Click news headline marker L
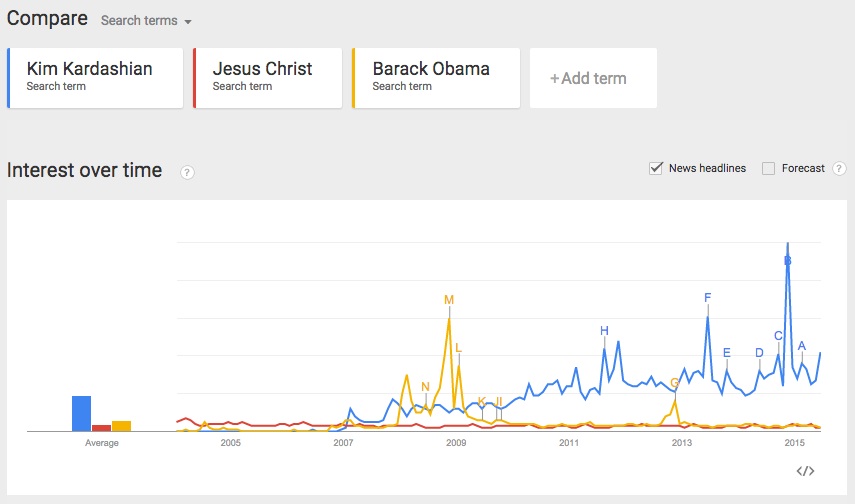This screenshot has width=855, height=504. pyautogui.click(x=458, y=348)
